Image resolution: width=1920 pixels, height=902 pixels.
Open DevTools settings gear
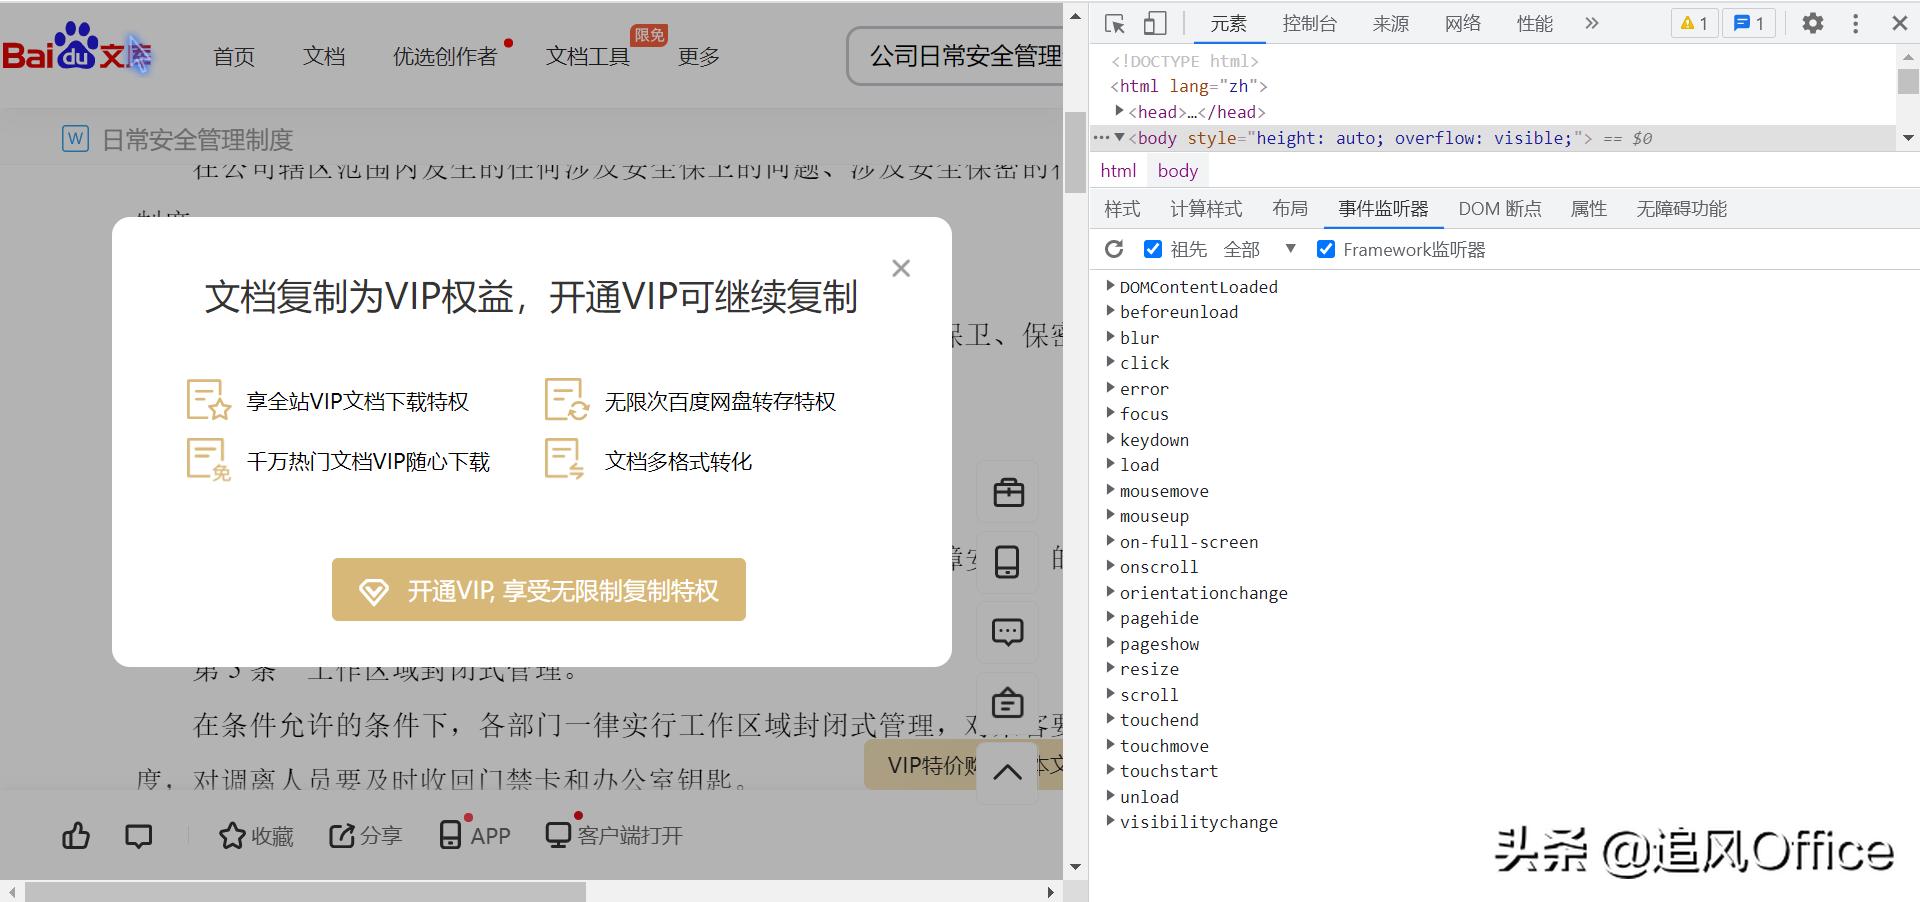coord(1812,22)
